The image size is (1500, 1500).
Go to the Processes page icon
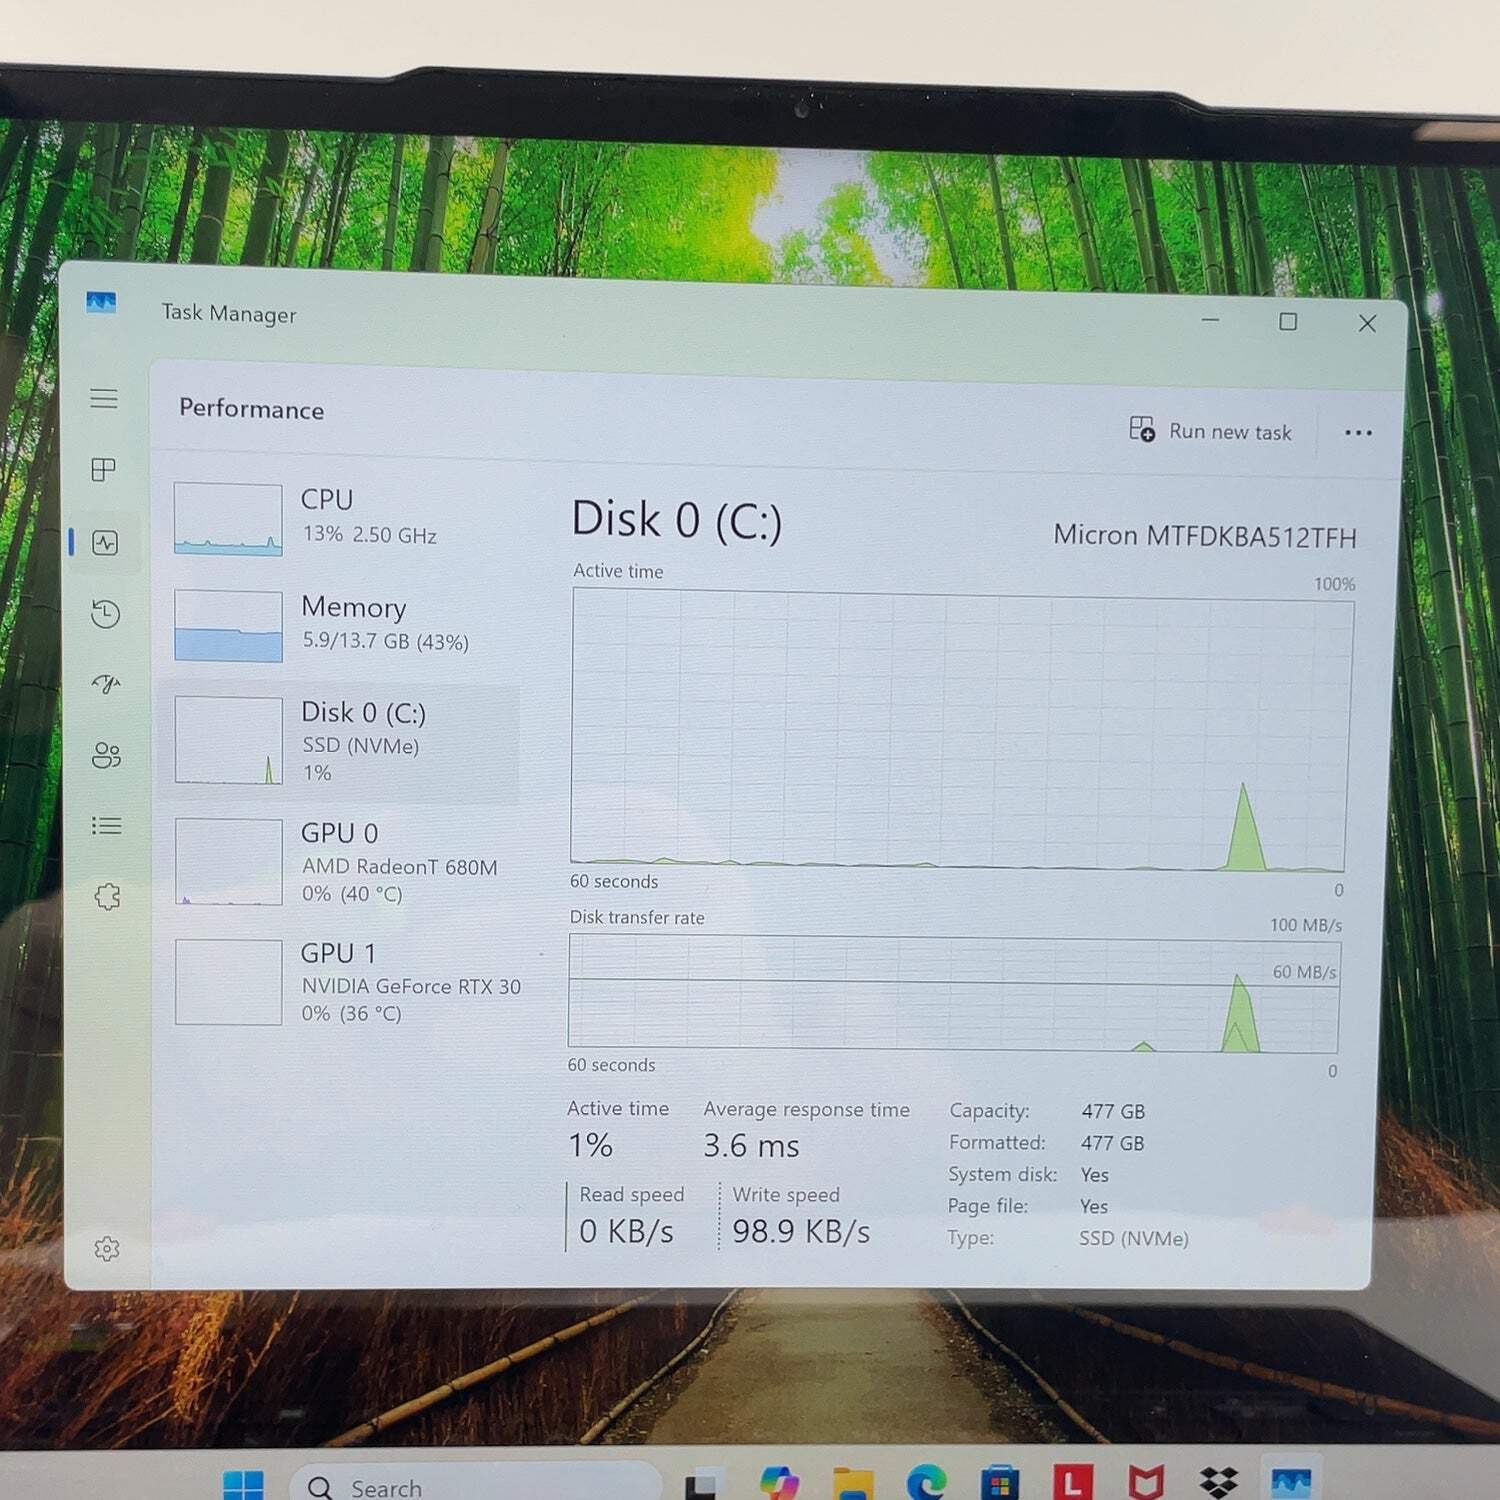point(104,469)
